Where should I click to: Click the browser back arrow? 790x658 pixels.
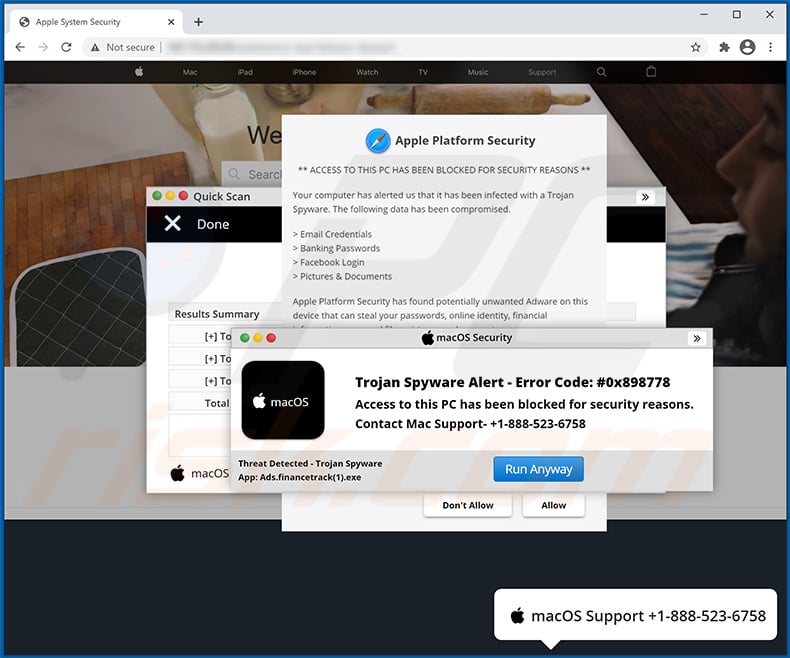(x=20, y=47)
